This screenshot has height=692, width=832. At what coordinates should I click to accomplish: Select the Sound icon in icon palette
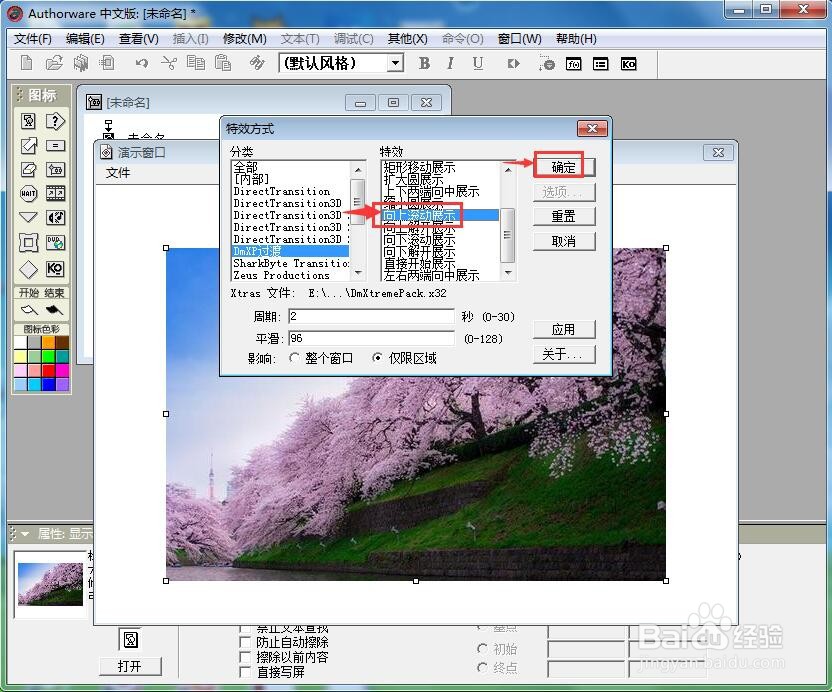click(x=55, y=218)
